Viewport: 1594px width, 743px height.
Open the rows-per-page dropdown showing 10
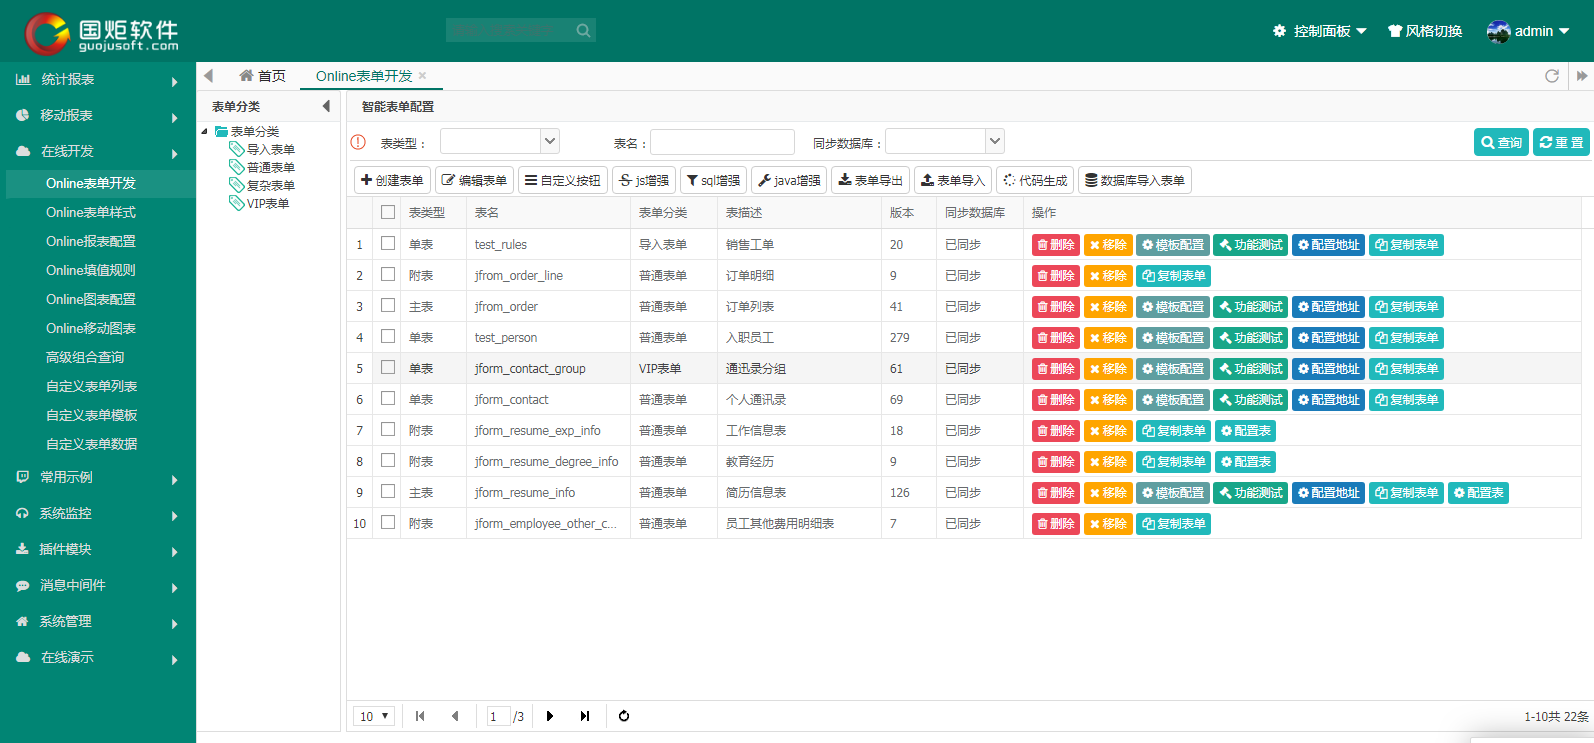click(375, 716)
